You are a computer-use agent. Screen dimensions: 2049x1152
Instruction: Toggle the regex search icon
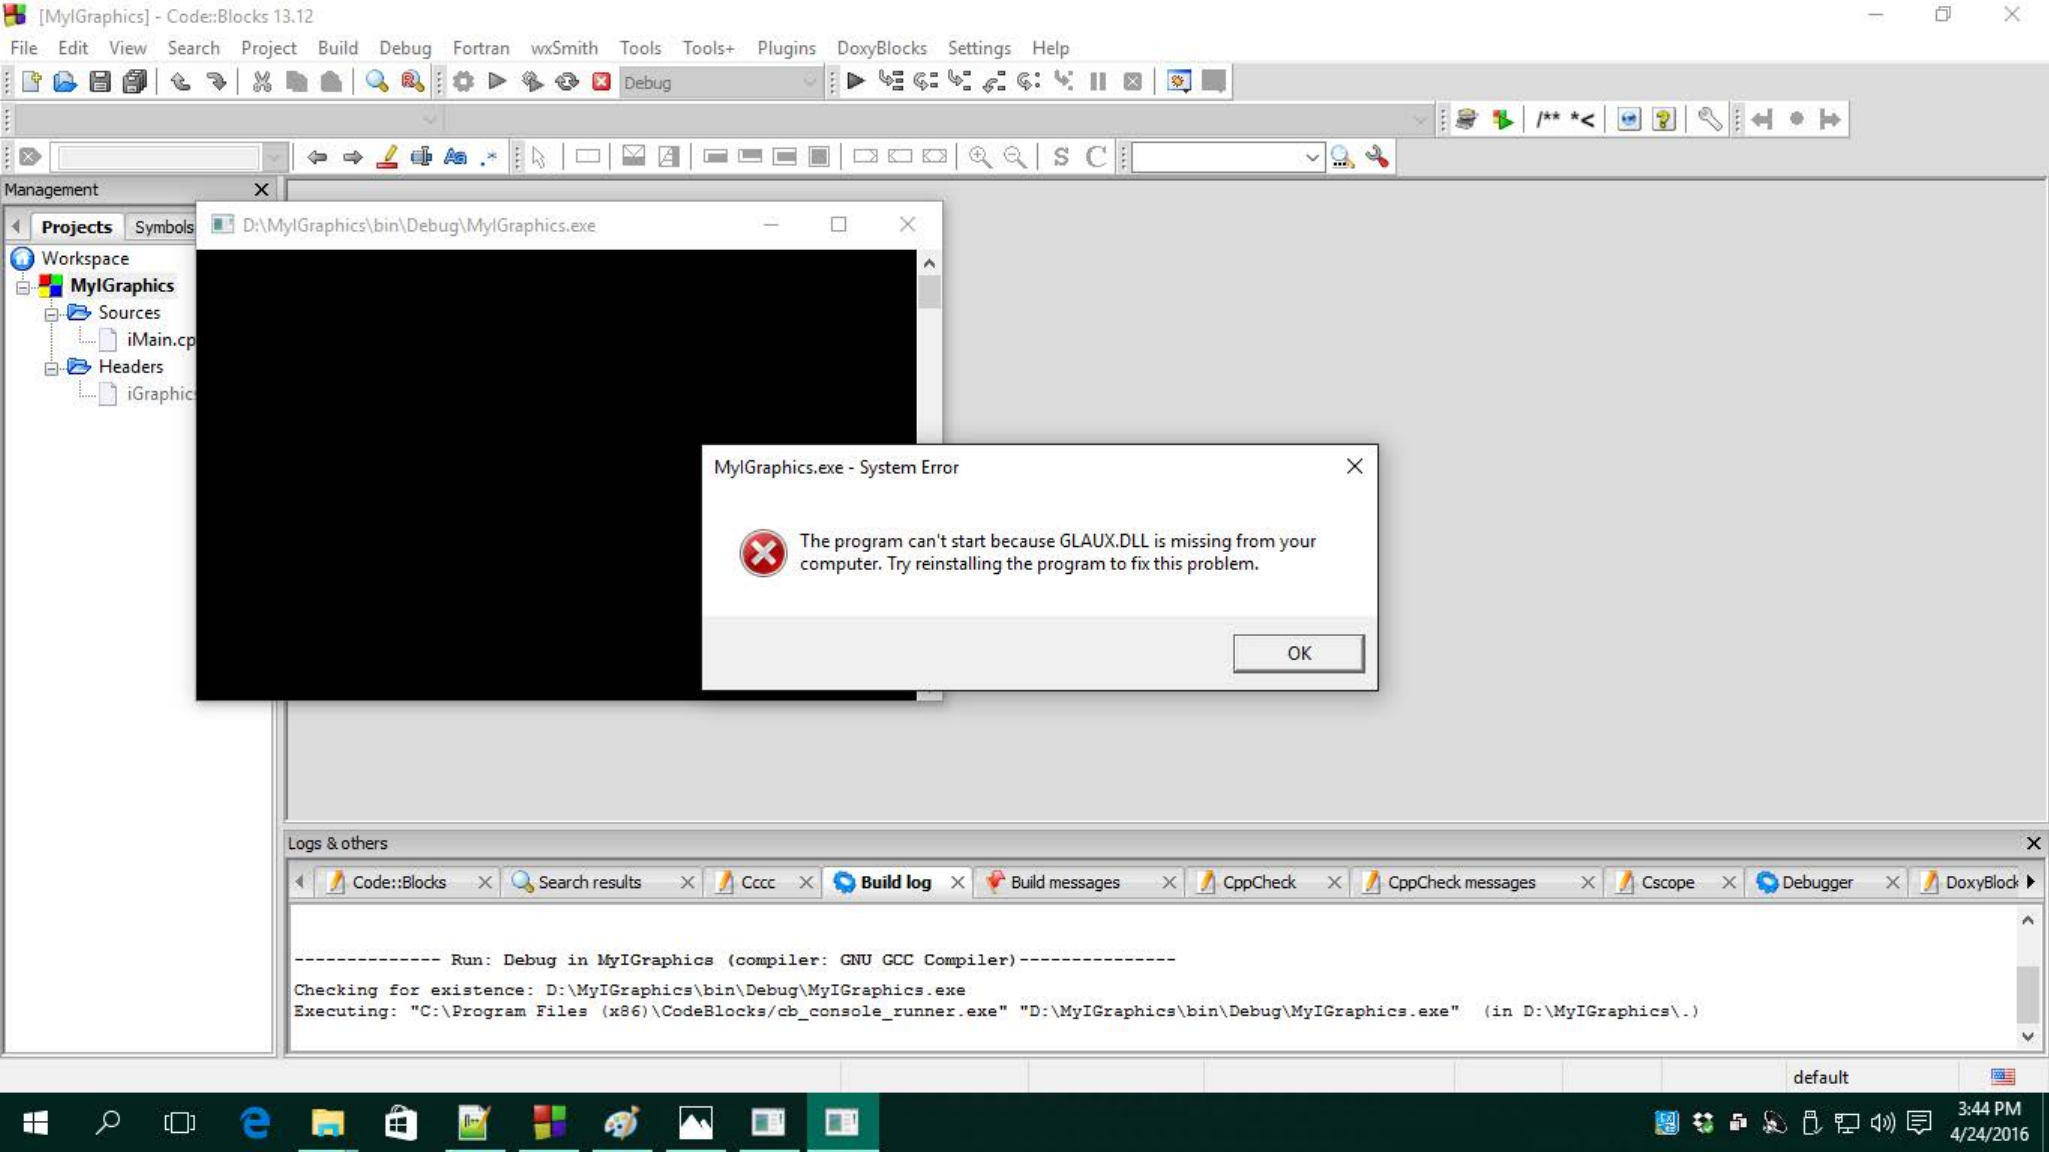pyautogui.click(x=489, y=157)
